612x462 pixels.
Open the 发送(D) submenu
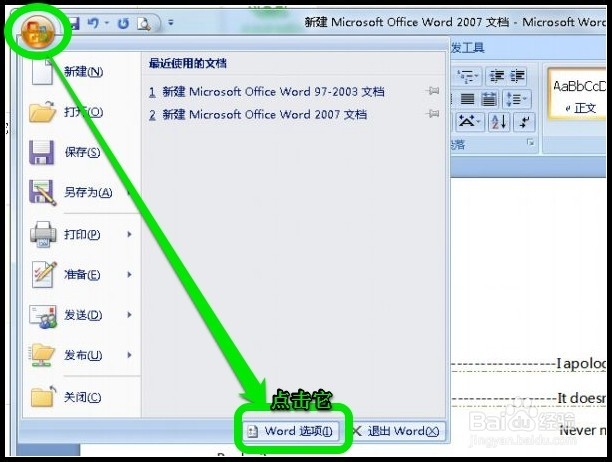point(81,315)
